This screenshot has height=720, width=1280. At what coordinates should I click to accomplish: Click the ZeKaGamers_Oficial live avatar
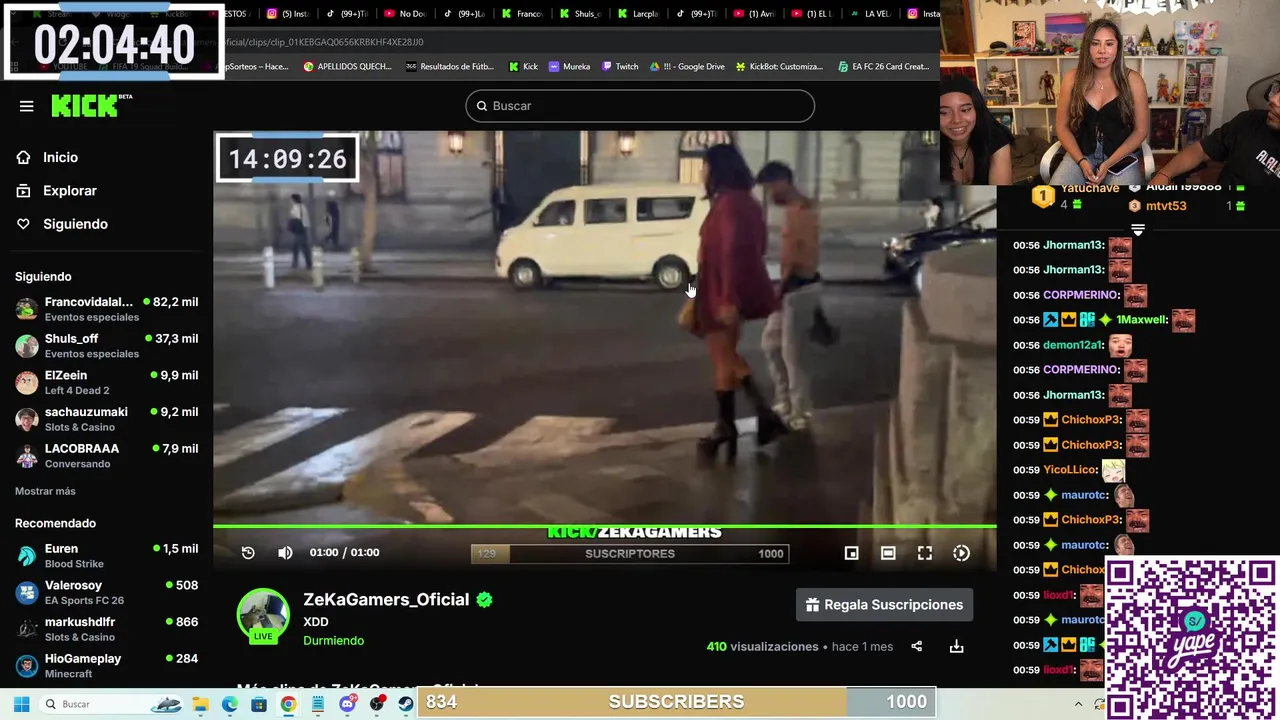click(263, 615)
